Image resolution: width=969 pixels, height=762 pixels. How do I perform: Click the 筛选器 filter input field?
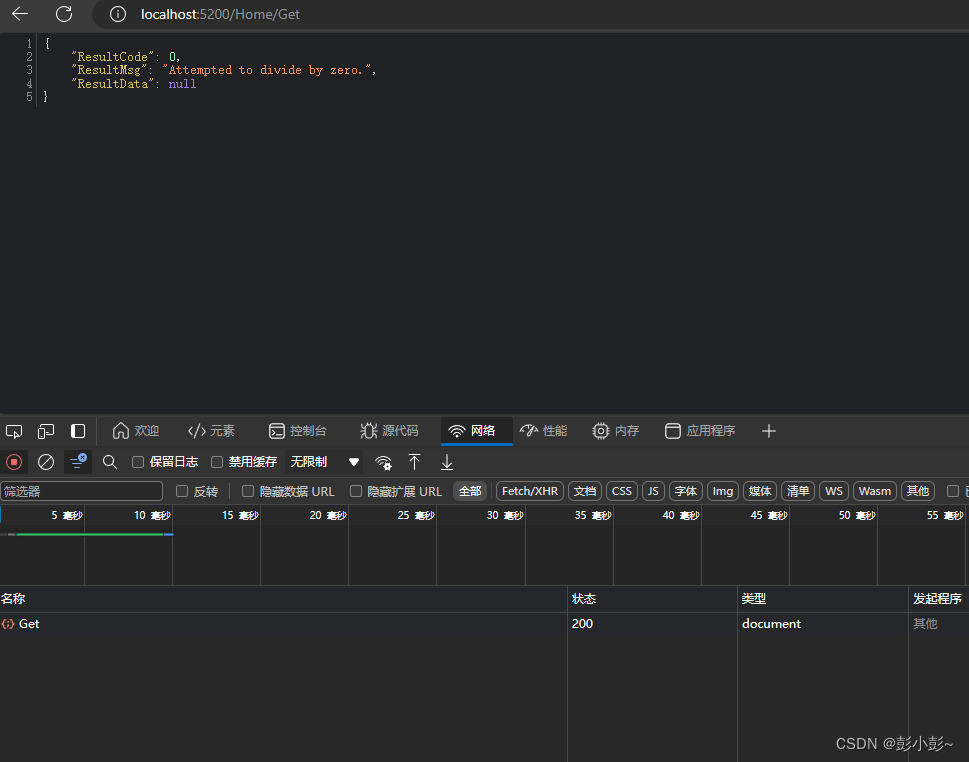(82, 491)
